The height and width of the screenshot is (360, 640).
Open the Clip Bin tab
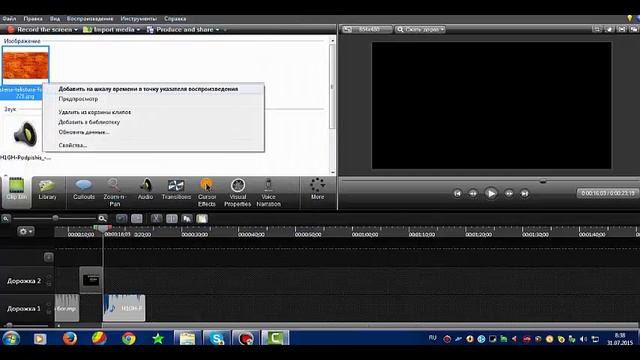pos(16,192)
